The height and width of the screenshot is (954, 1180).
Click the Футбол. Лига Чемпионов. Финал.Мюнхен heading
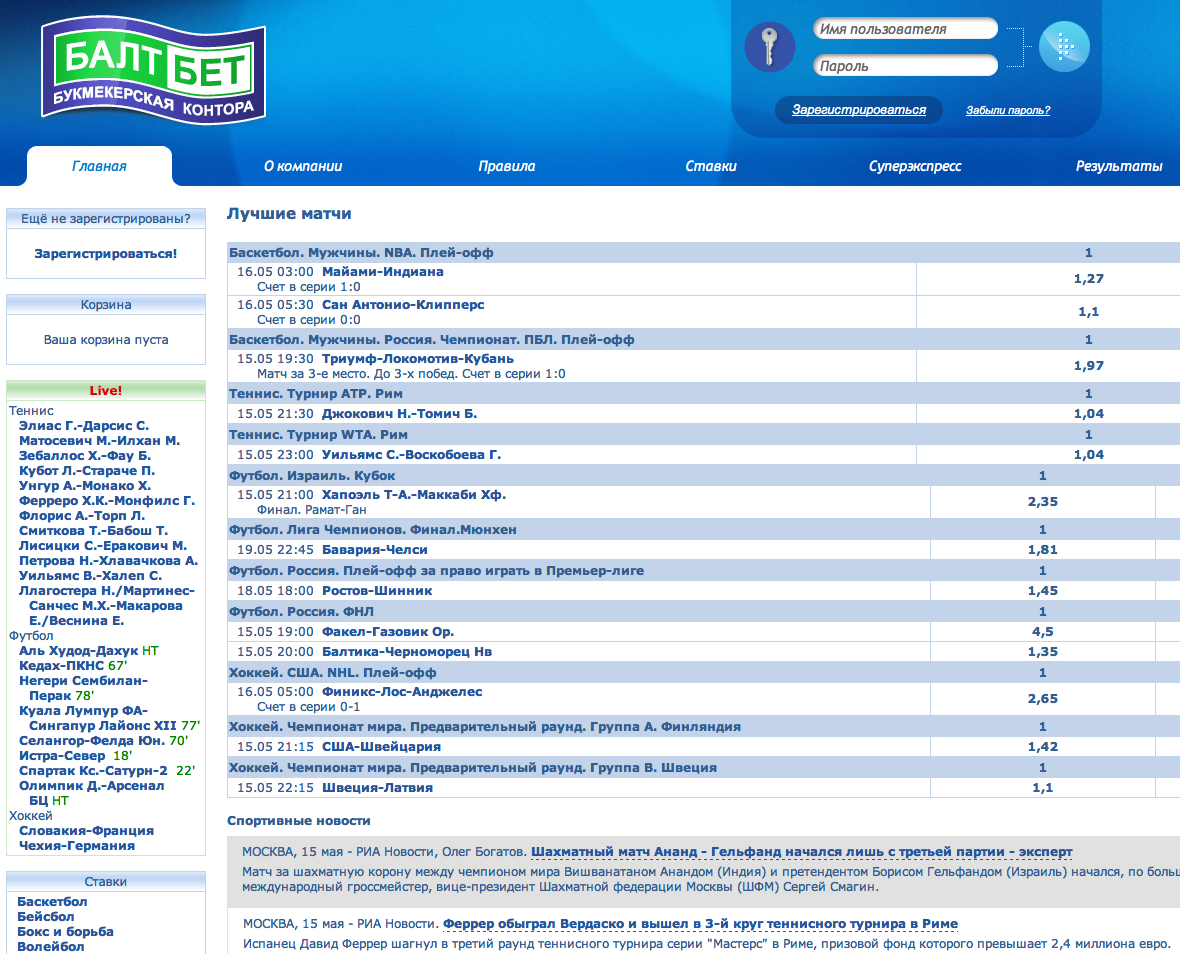[x=373, y=530]
